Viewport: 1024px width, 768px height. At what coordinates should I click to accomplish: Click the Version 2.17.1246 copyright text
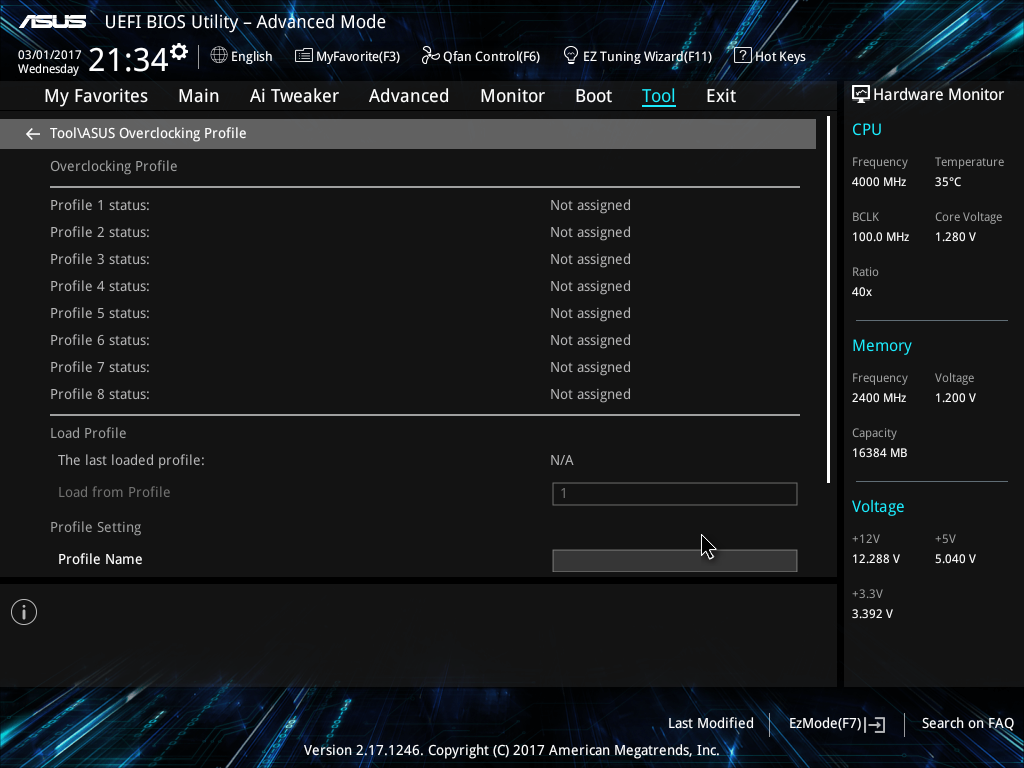pos(511,750)
